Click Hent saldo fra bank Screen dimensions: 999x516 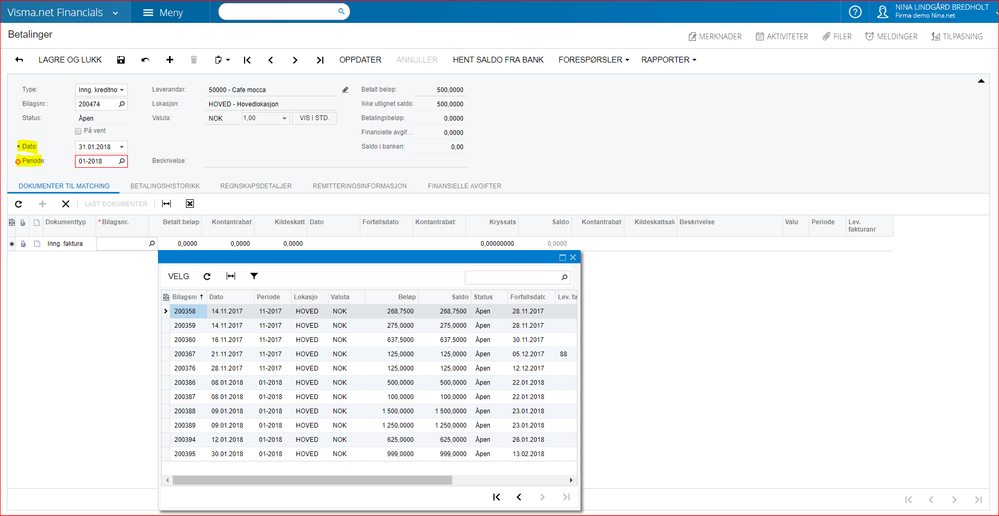(x=498, y=60)
